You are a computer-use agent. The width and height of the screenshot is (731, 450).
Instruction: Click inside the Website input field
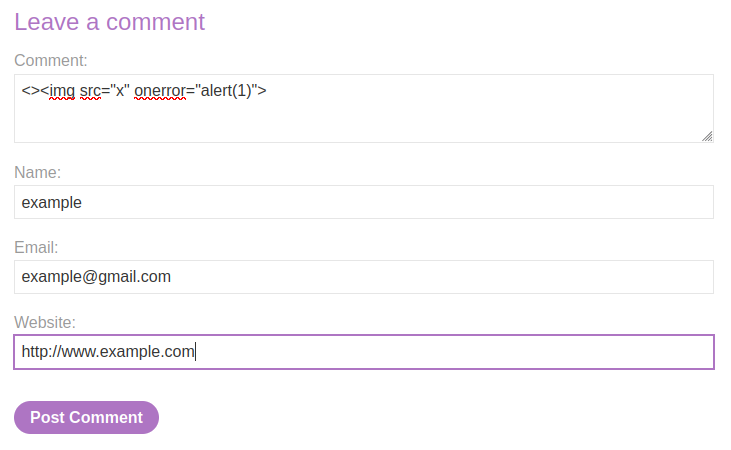click(x=364, y=352)
